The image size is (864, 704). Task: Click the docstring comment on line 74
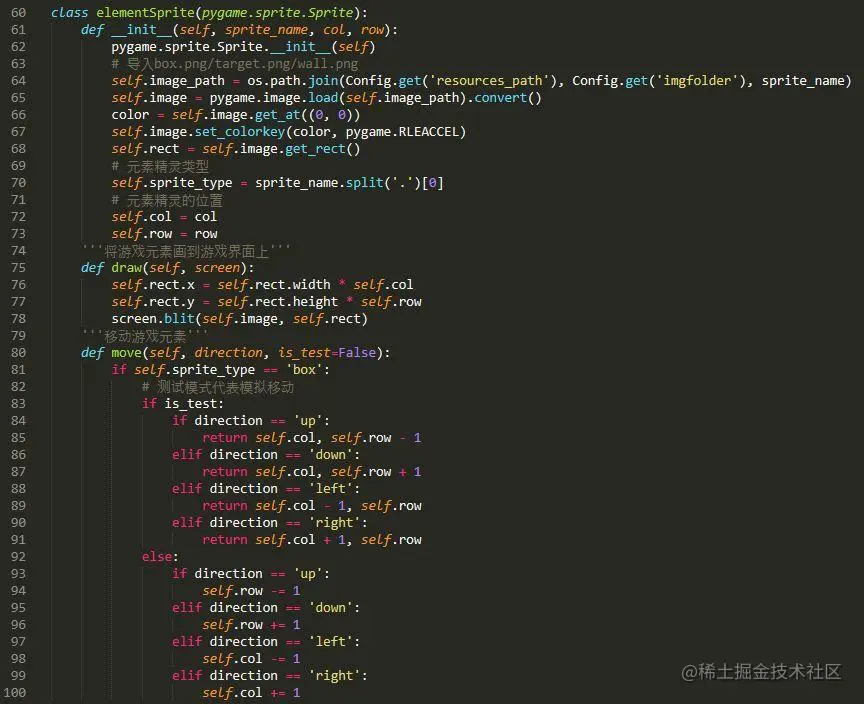(186, 251)
